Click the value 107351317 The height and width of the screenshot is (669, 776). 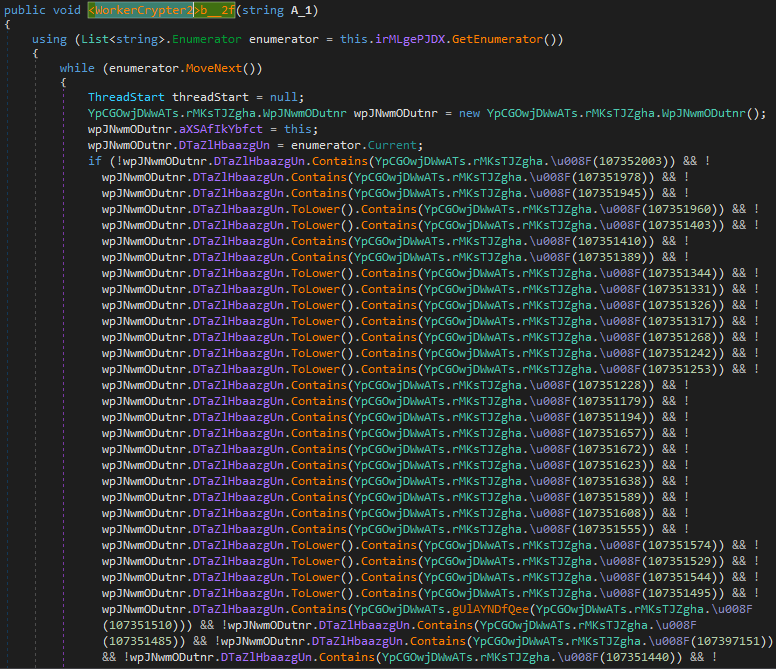[x=679, y=321]
